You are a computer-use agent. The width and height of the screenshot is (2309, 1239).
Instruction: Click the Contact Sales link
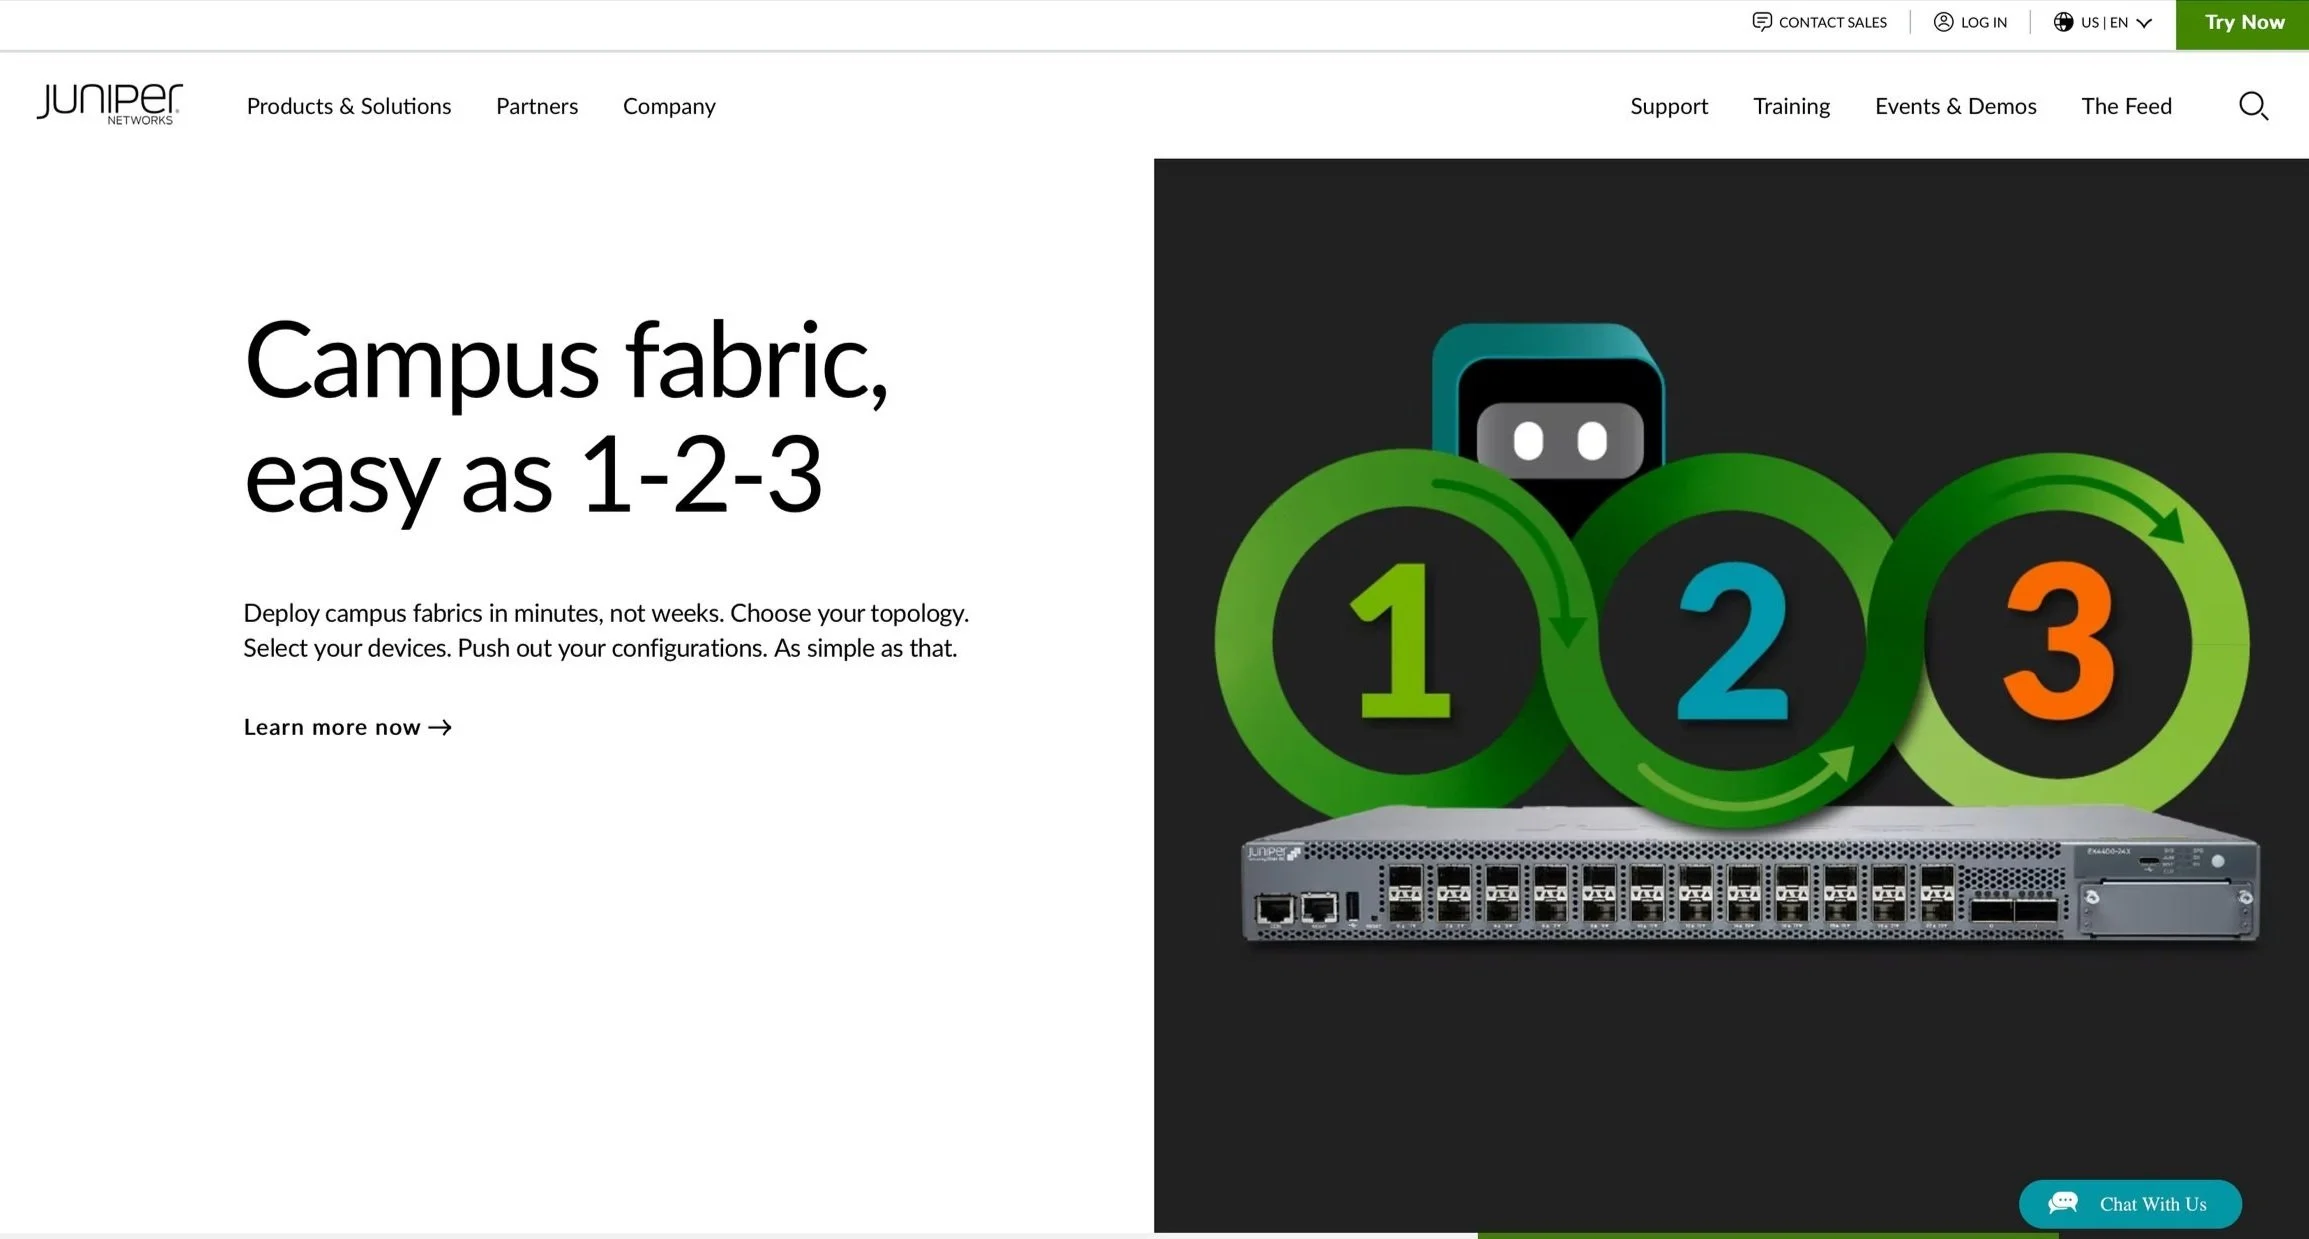pyautogui.click(x=1820, y=22)
